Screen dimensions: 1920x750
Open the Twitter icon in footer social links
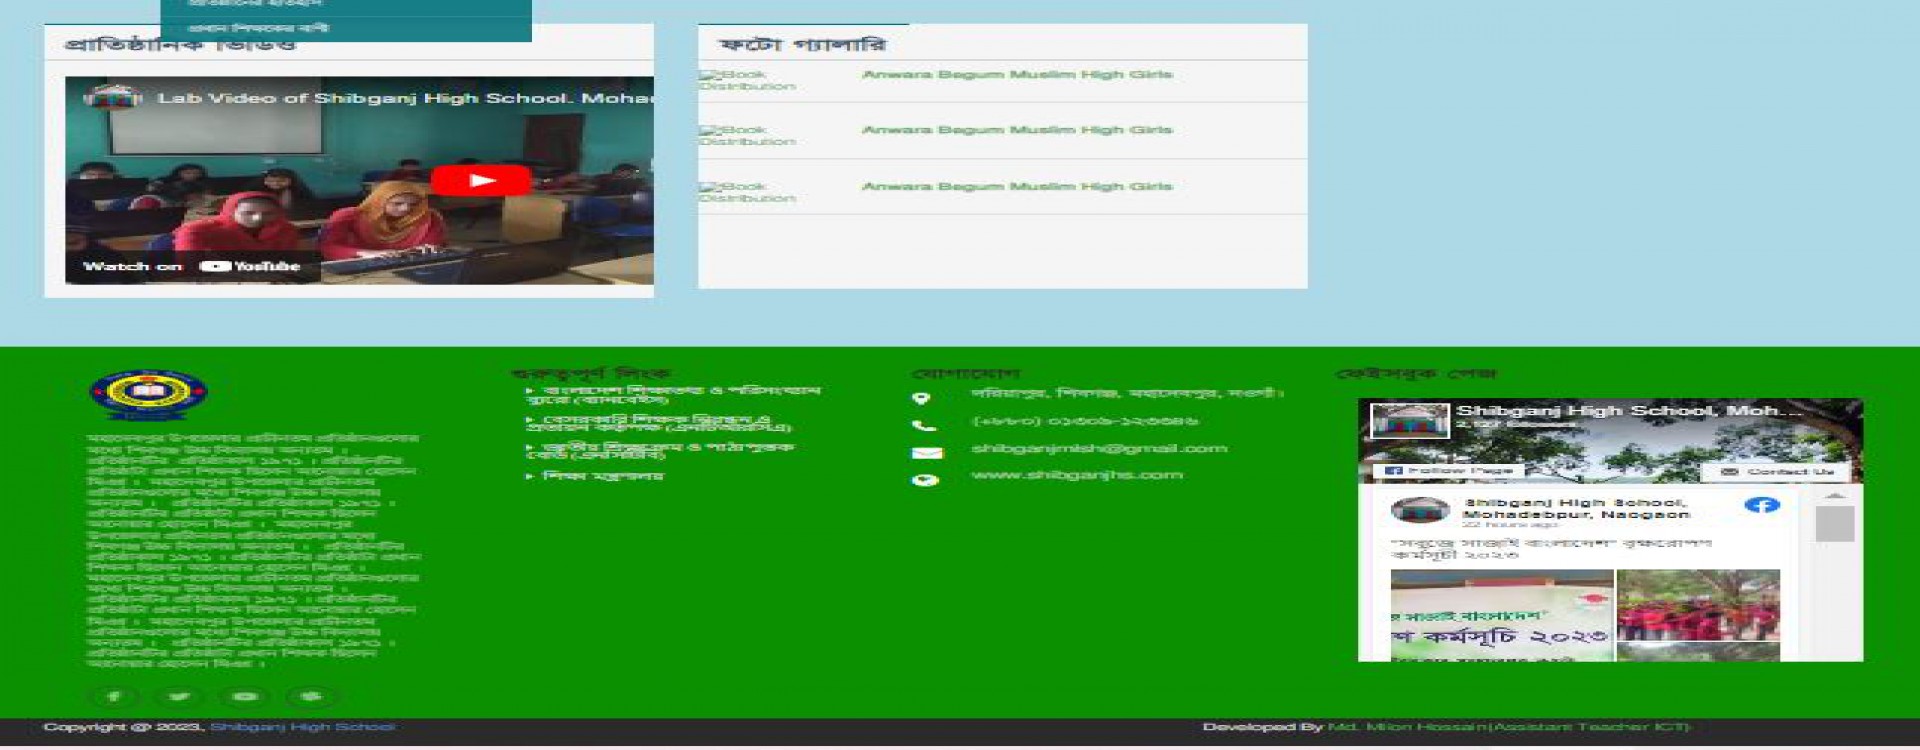(x=179, y=696)
